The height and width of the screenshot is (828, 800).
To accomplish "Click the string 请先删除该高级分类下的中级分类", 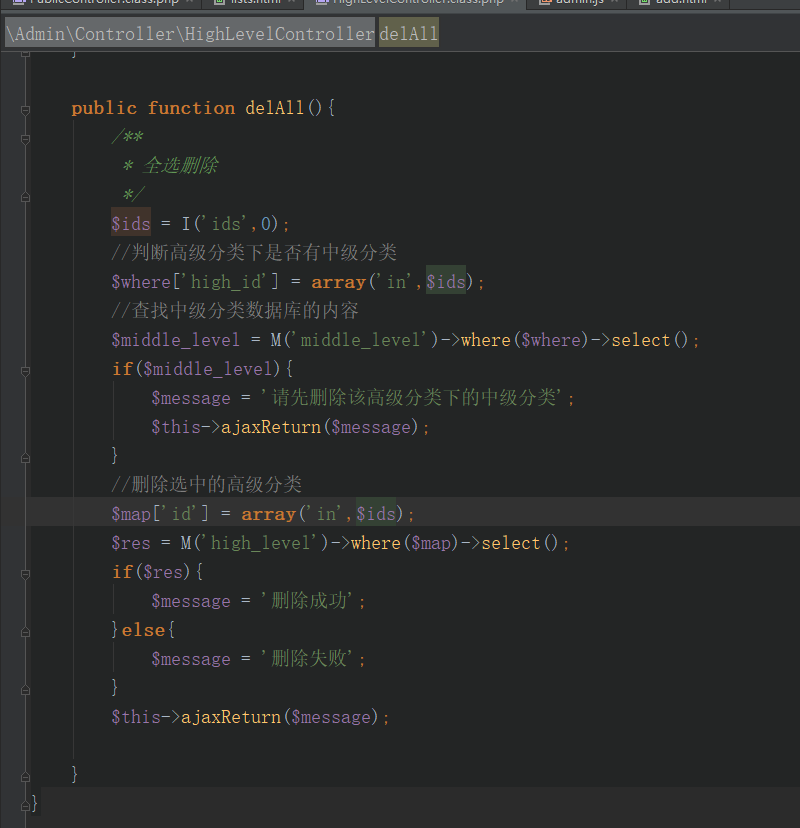I will (x=413, y=398).
